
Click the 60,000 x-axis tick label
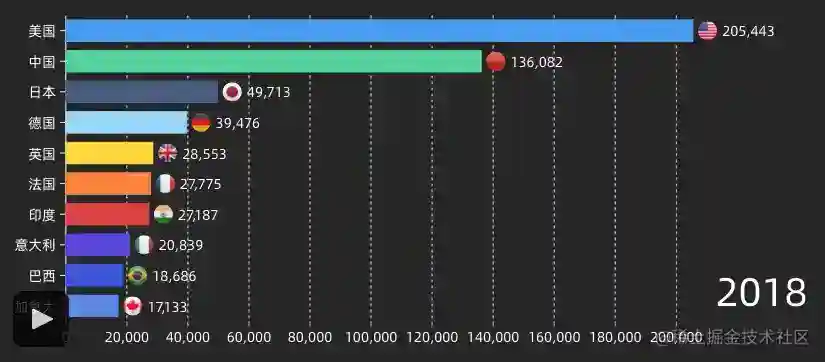click(249, 337)
